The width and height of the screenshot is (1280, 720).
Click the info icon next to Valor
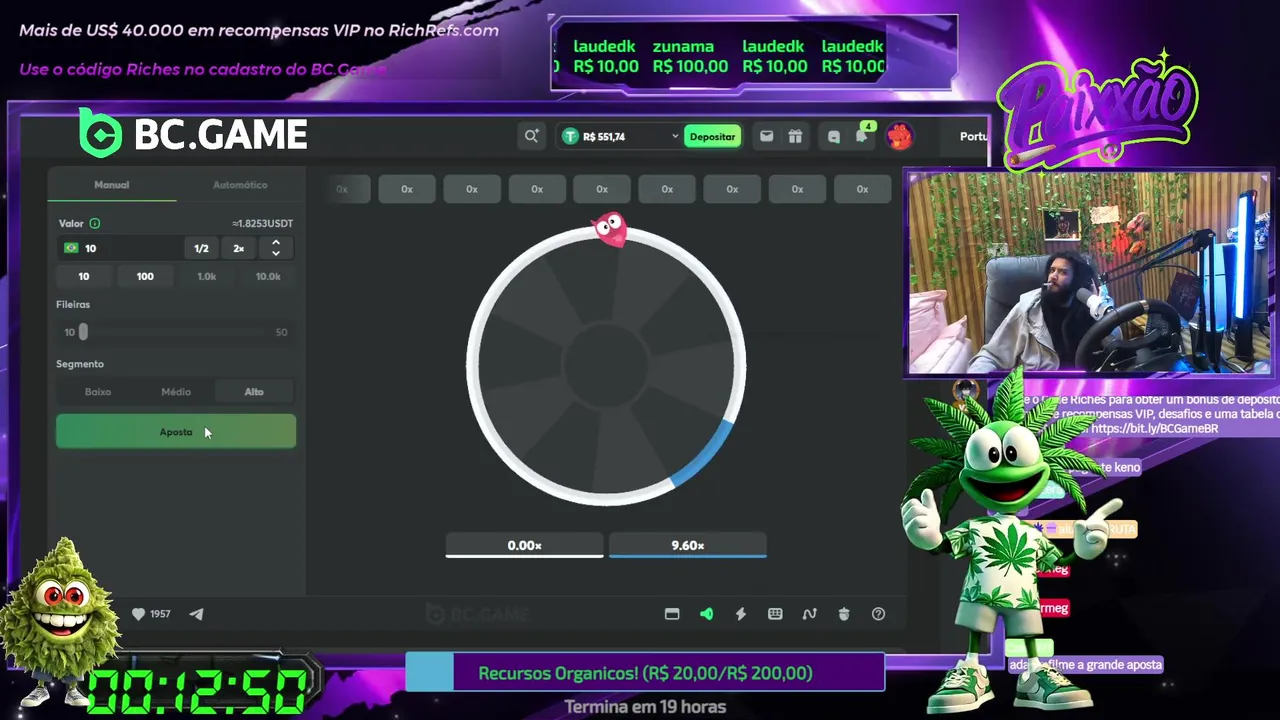(95, 223)
